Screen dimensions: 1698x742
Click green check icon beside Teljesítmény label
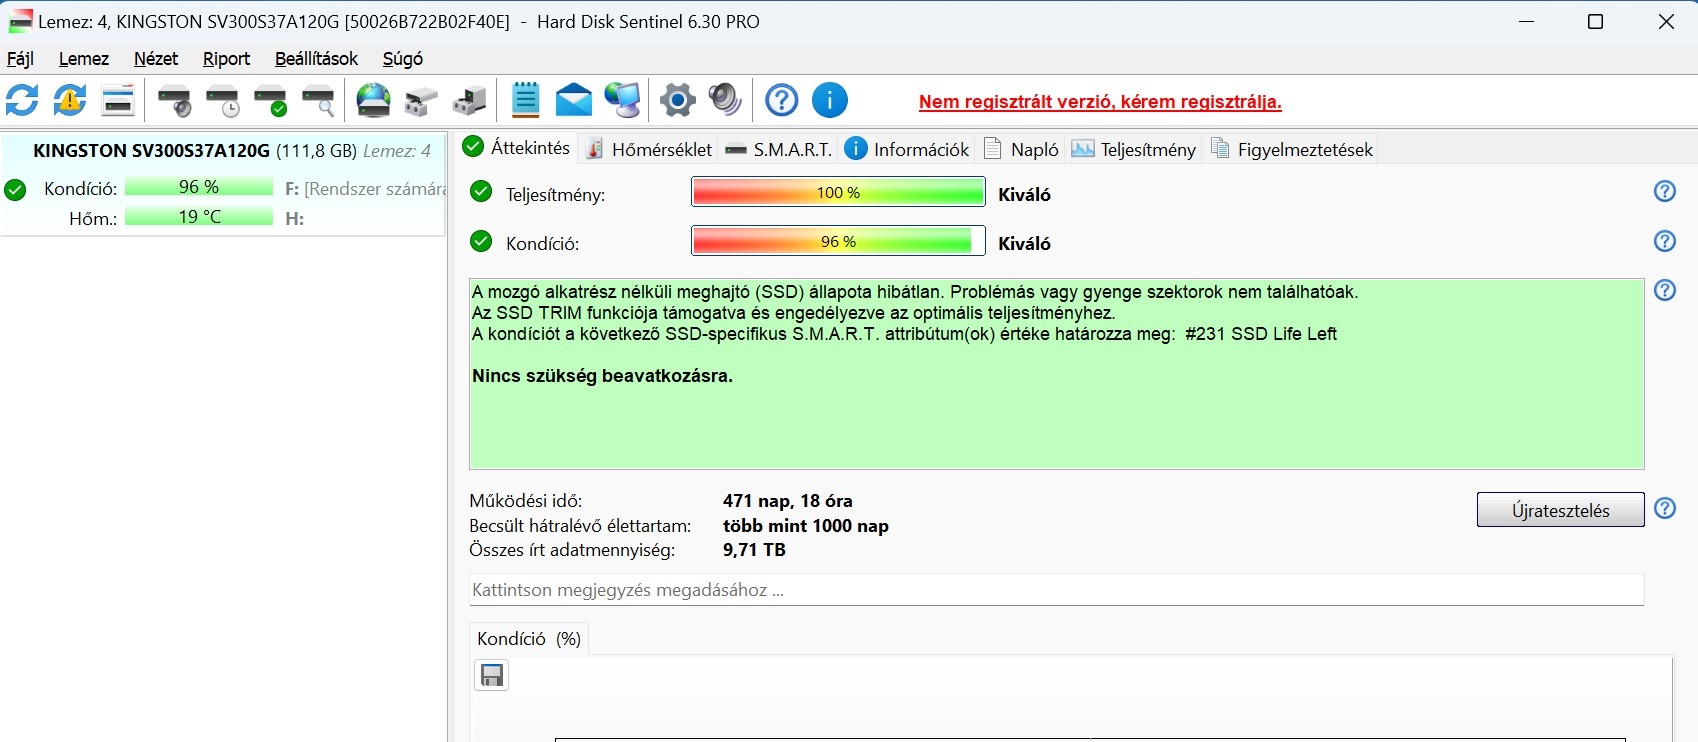481,191
